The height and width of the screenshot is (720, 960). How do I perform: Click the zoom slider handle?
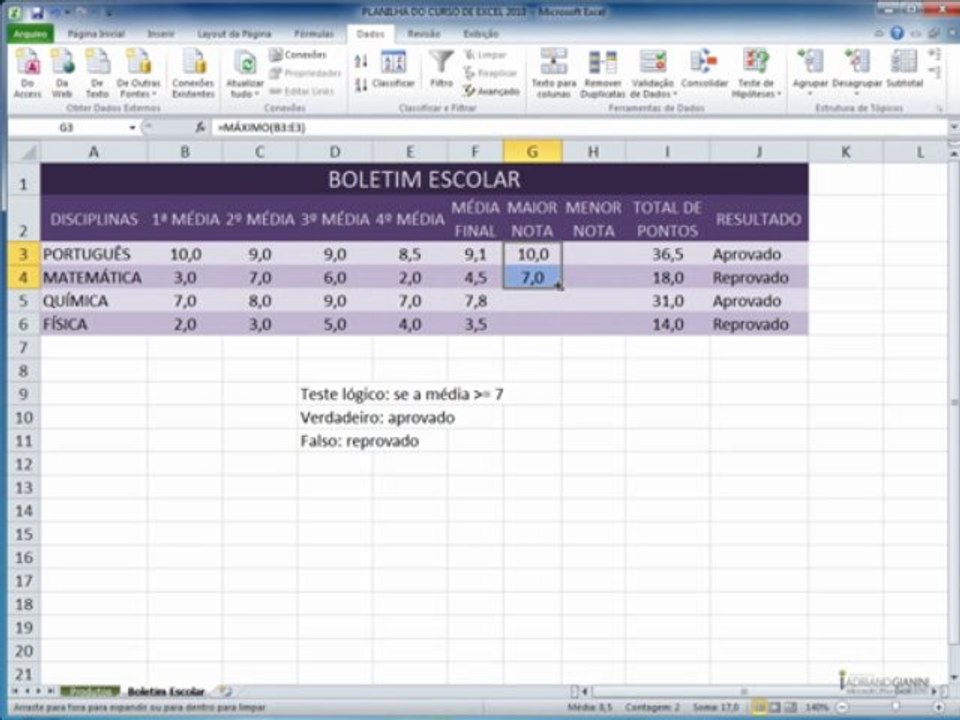[x=896, y=707]
